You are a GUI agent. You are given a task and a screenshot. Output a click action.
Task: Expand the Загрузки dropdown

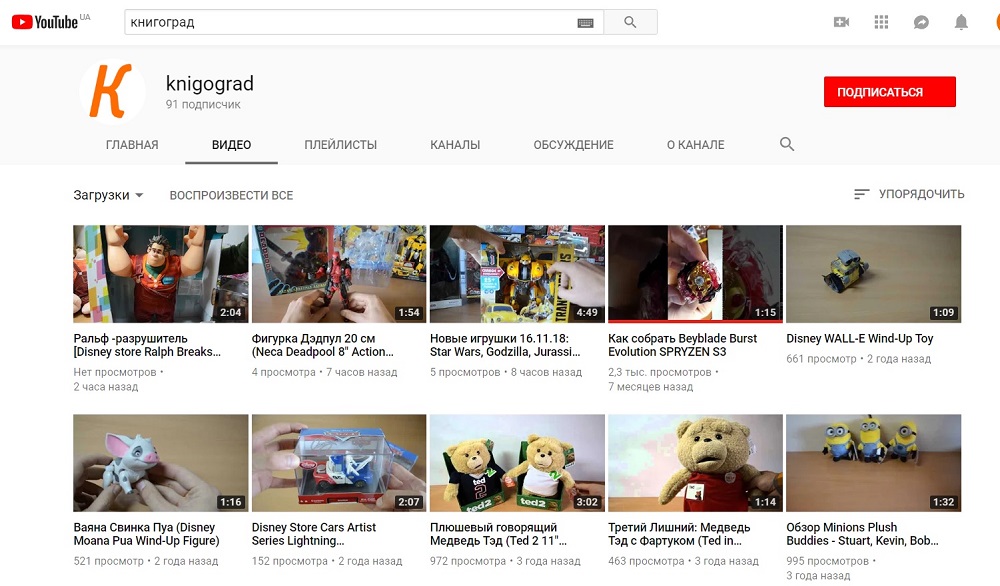tap(108, 195)
